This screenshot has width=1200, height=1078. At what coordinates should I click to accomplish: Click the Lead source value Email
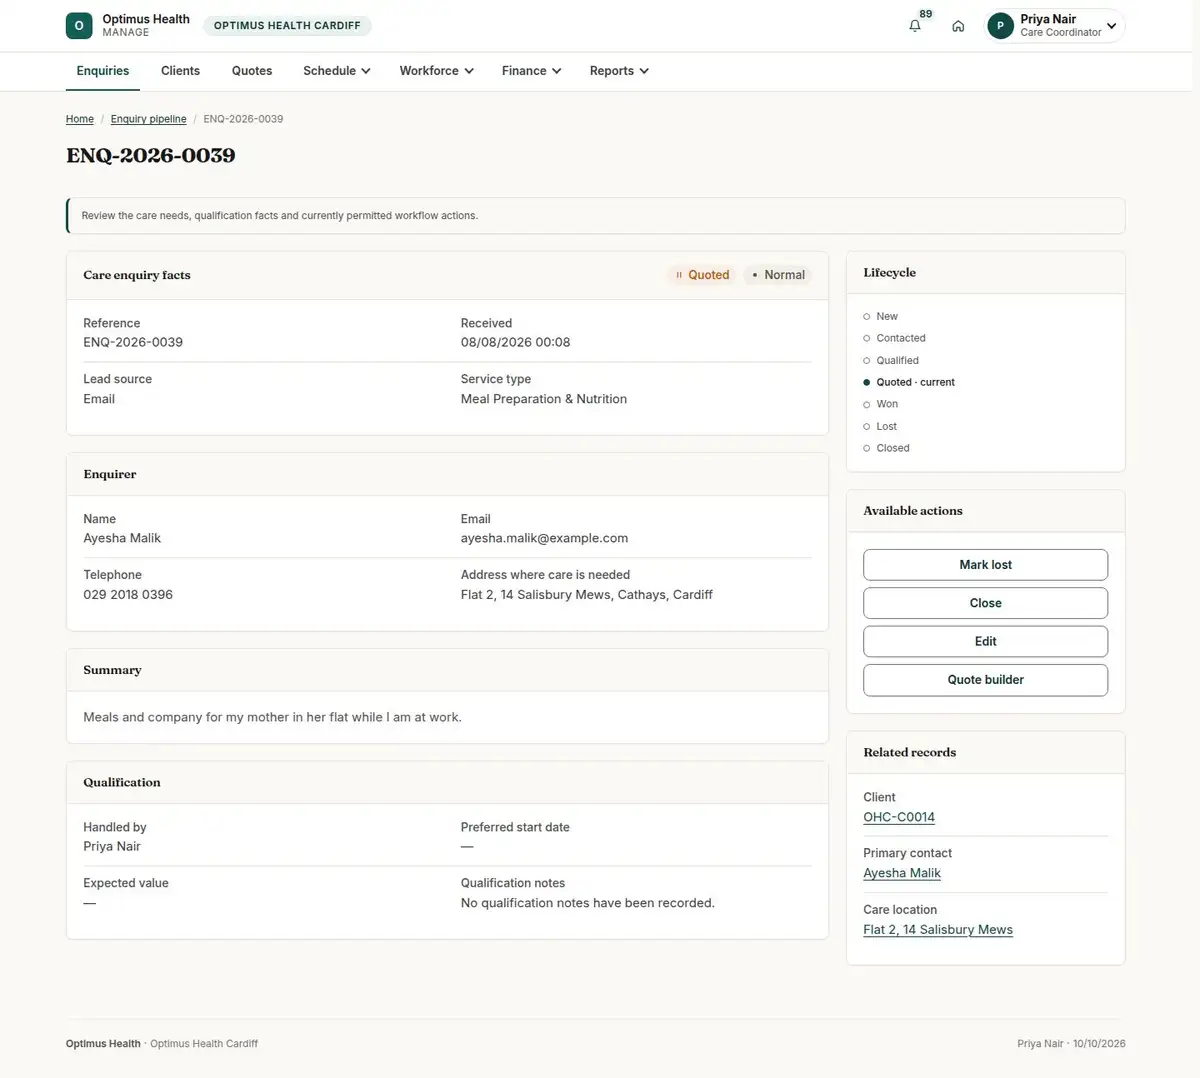[99, 399]
